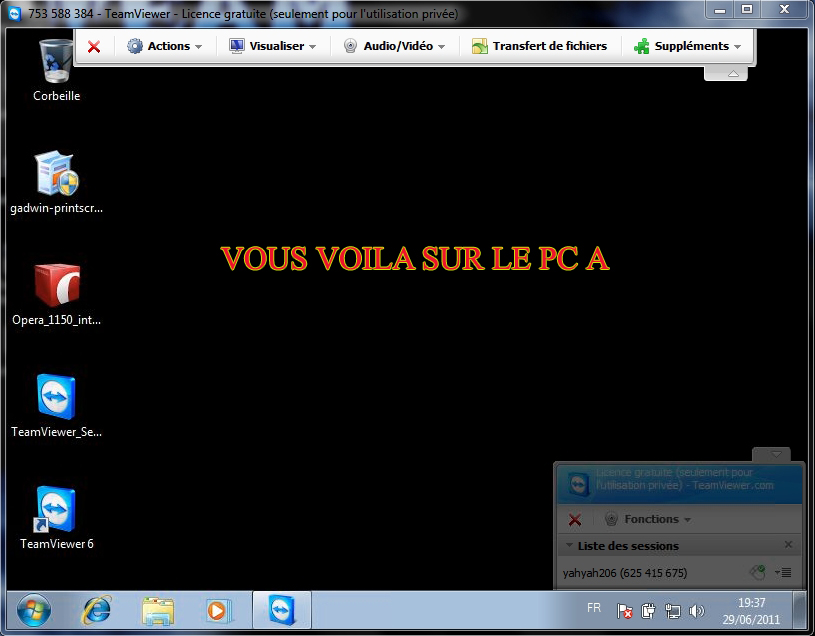The height and width of the screenshot is (636, 815).
Task: Collapse the Liste des sessions section
Action: [569, 546]
